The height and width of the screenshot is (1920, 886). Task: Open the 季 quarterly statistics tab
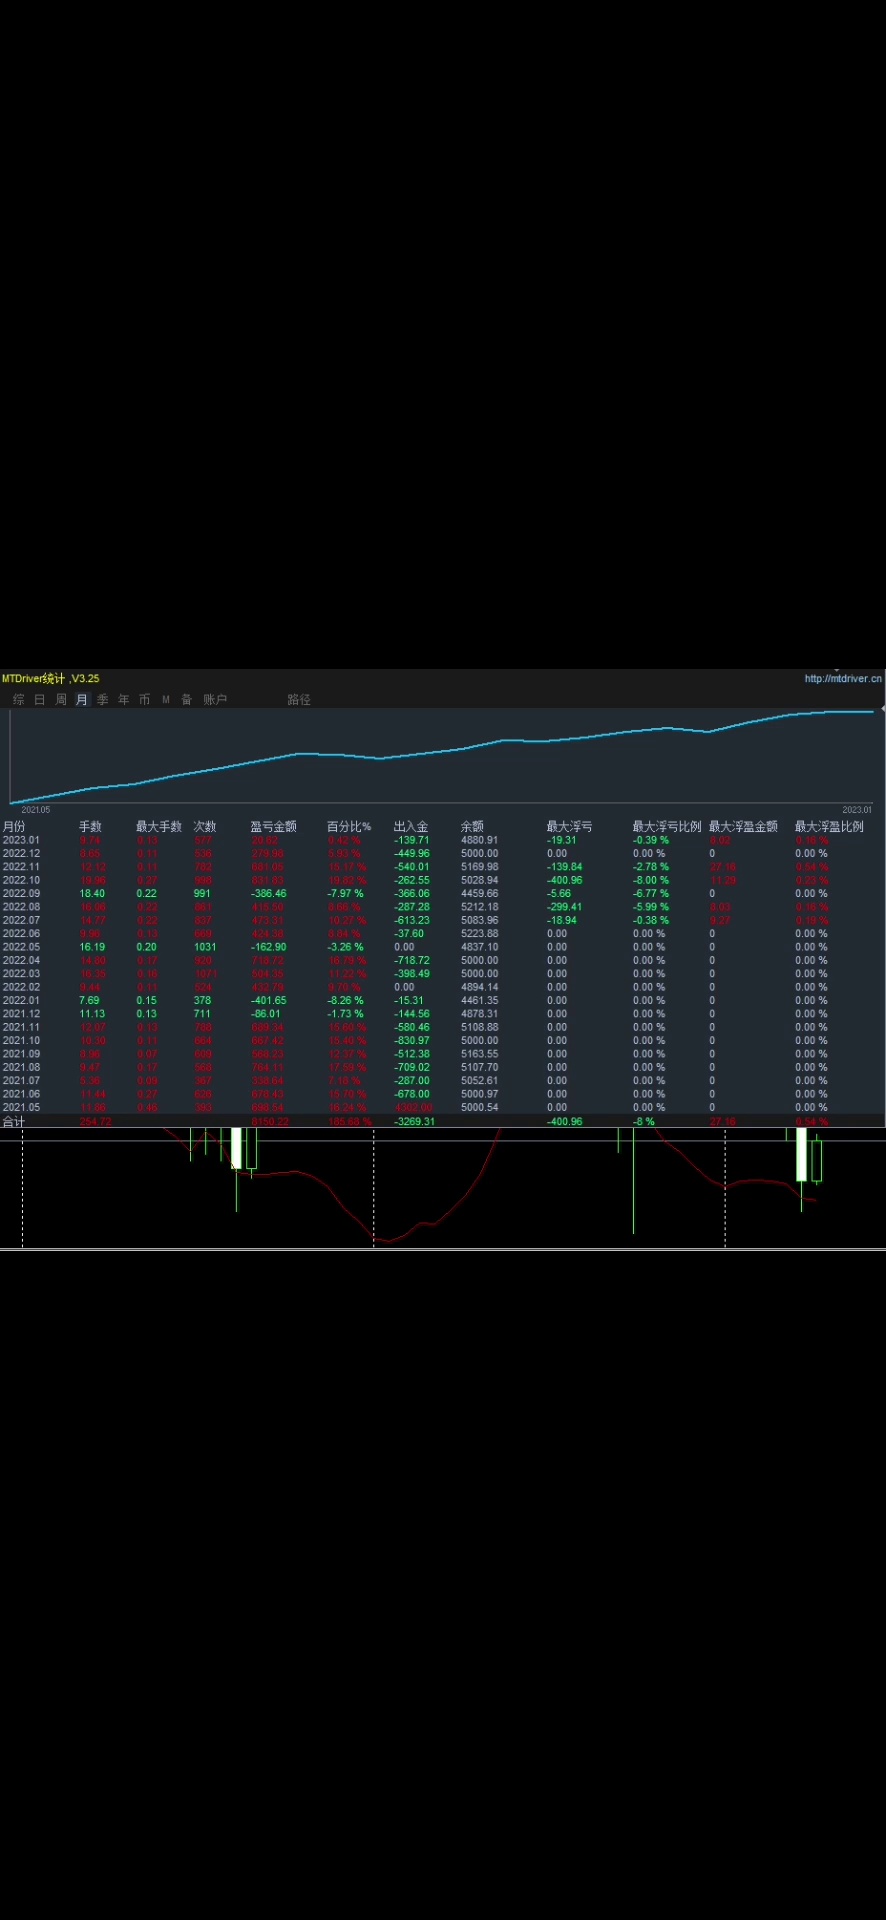point(103,700)
